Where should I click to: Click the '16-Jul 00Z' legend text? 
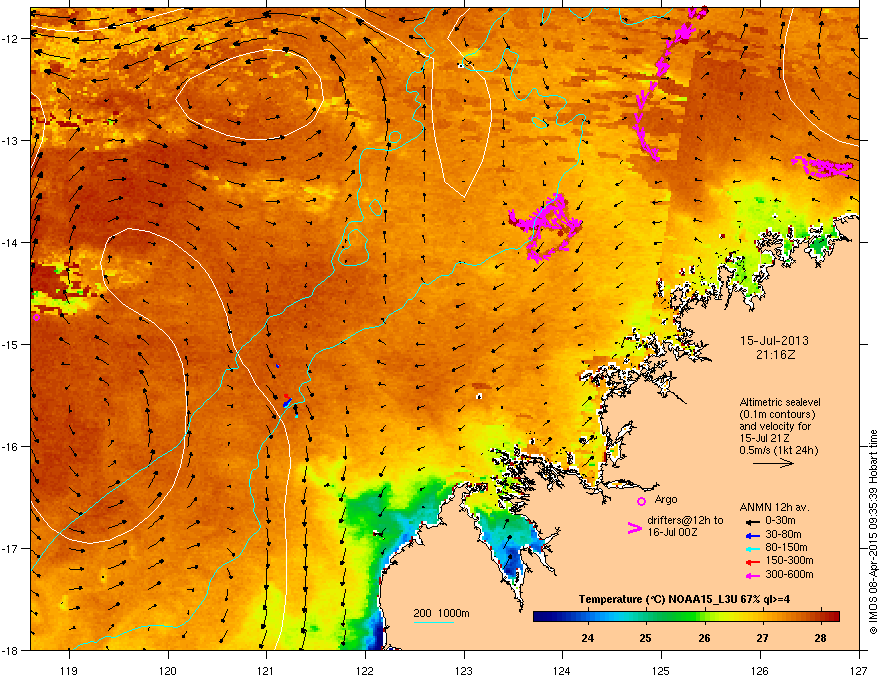coord(672,532)
